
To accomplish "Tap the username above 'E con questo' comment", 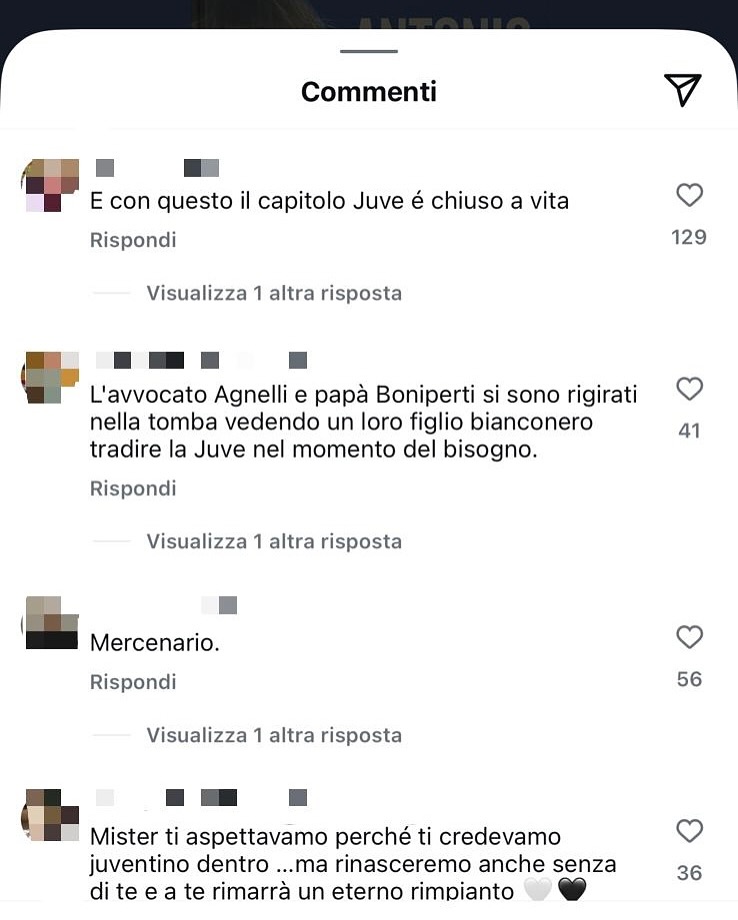I will pos(157,168).
